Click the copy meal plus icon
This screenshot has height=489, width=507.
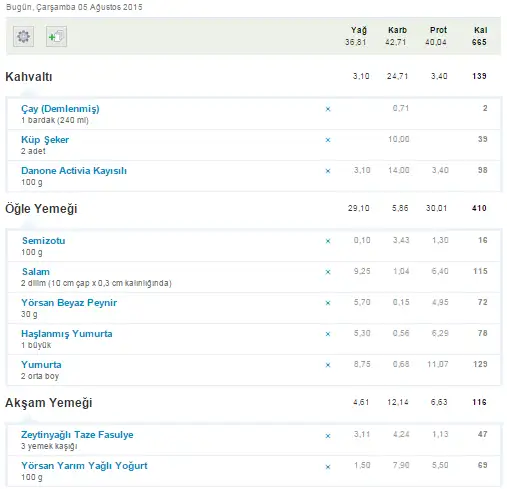(56, 36)
